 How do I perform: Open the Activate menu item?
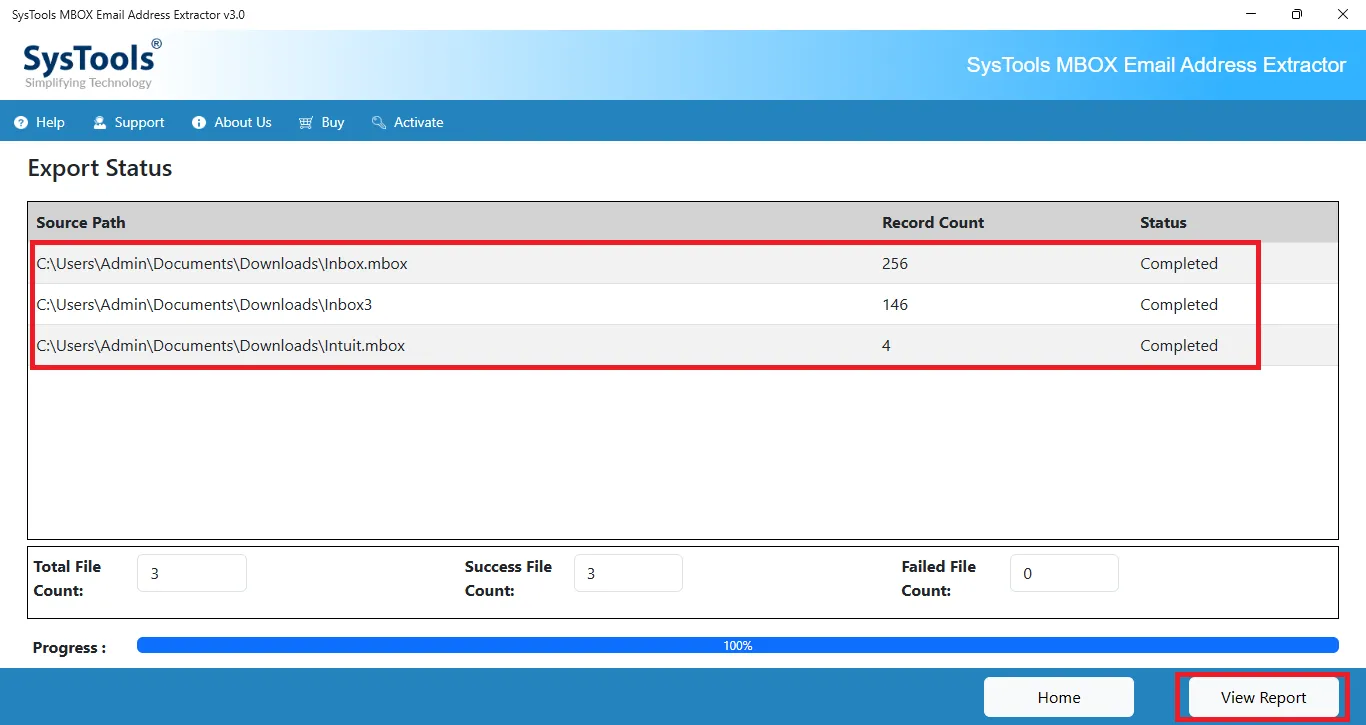pos(407,123)
